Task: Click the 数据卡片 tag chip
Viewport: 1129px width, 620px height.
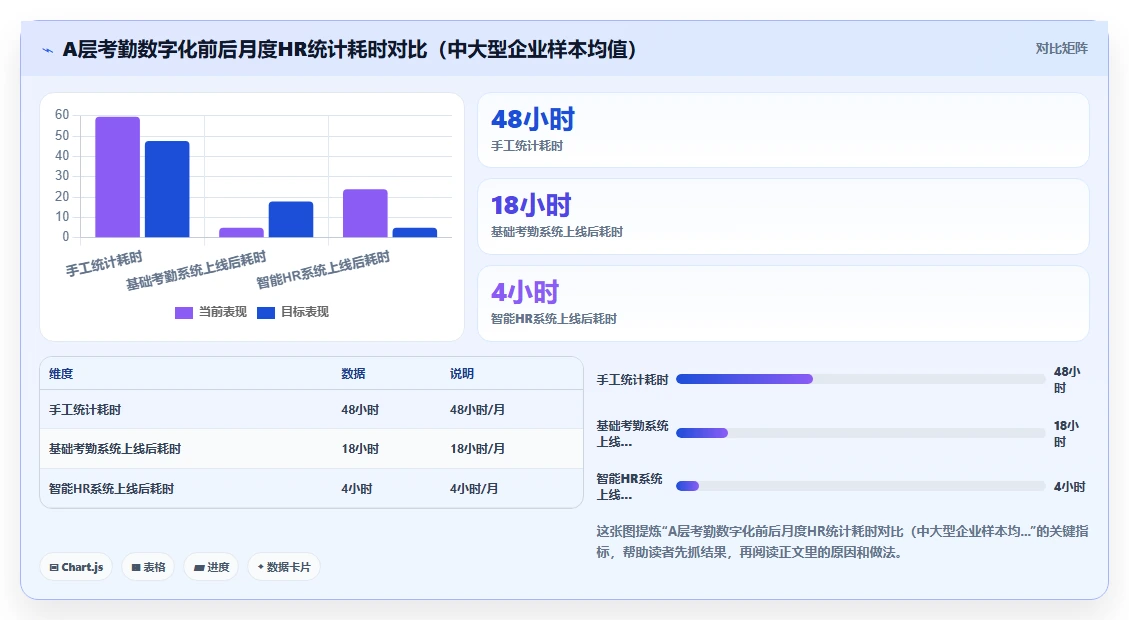Action: tap(284, 567)
